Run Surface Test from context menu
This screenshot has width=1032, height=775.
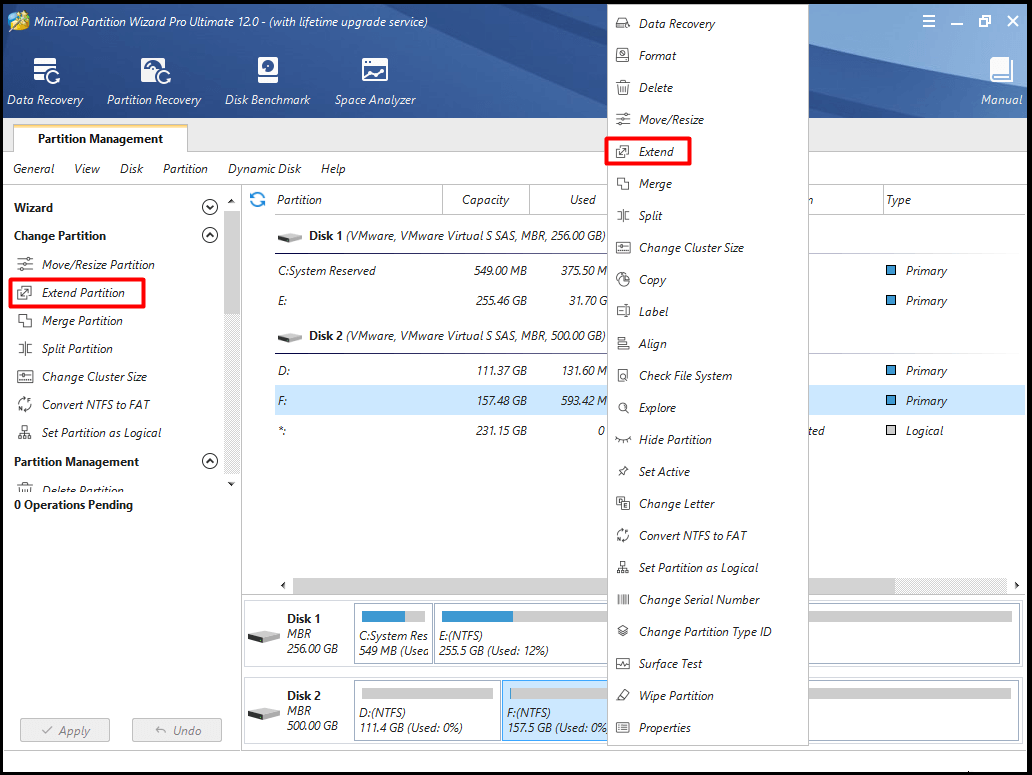point(708,664)
